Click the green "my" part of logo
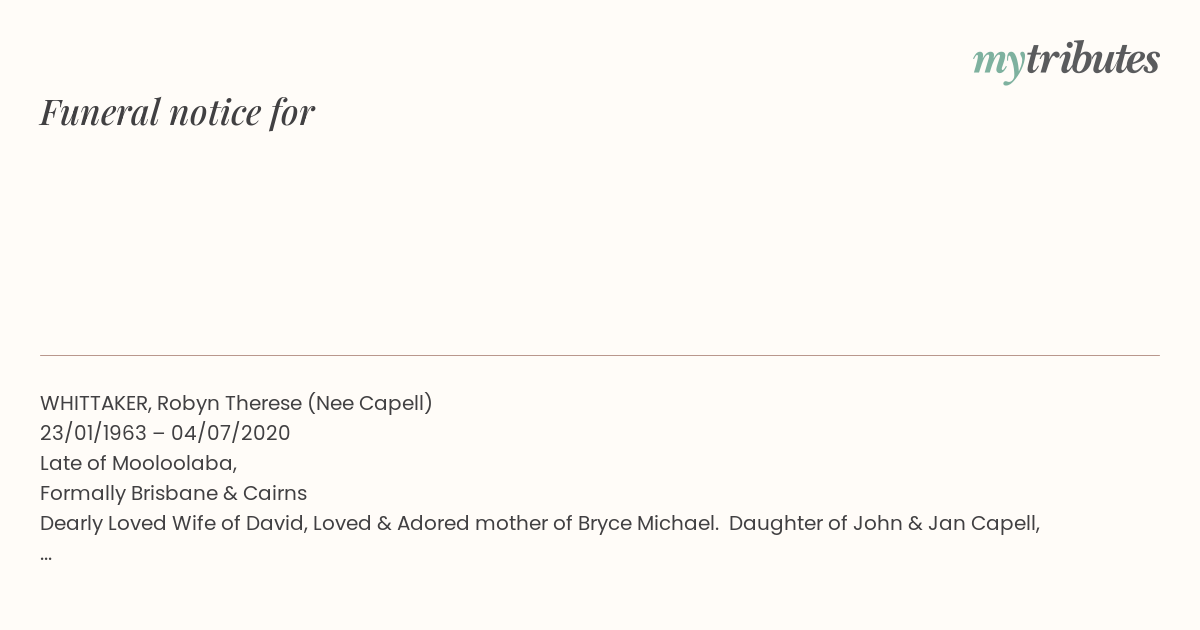This screenshot has height=630, width=1200. point(999,64)
